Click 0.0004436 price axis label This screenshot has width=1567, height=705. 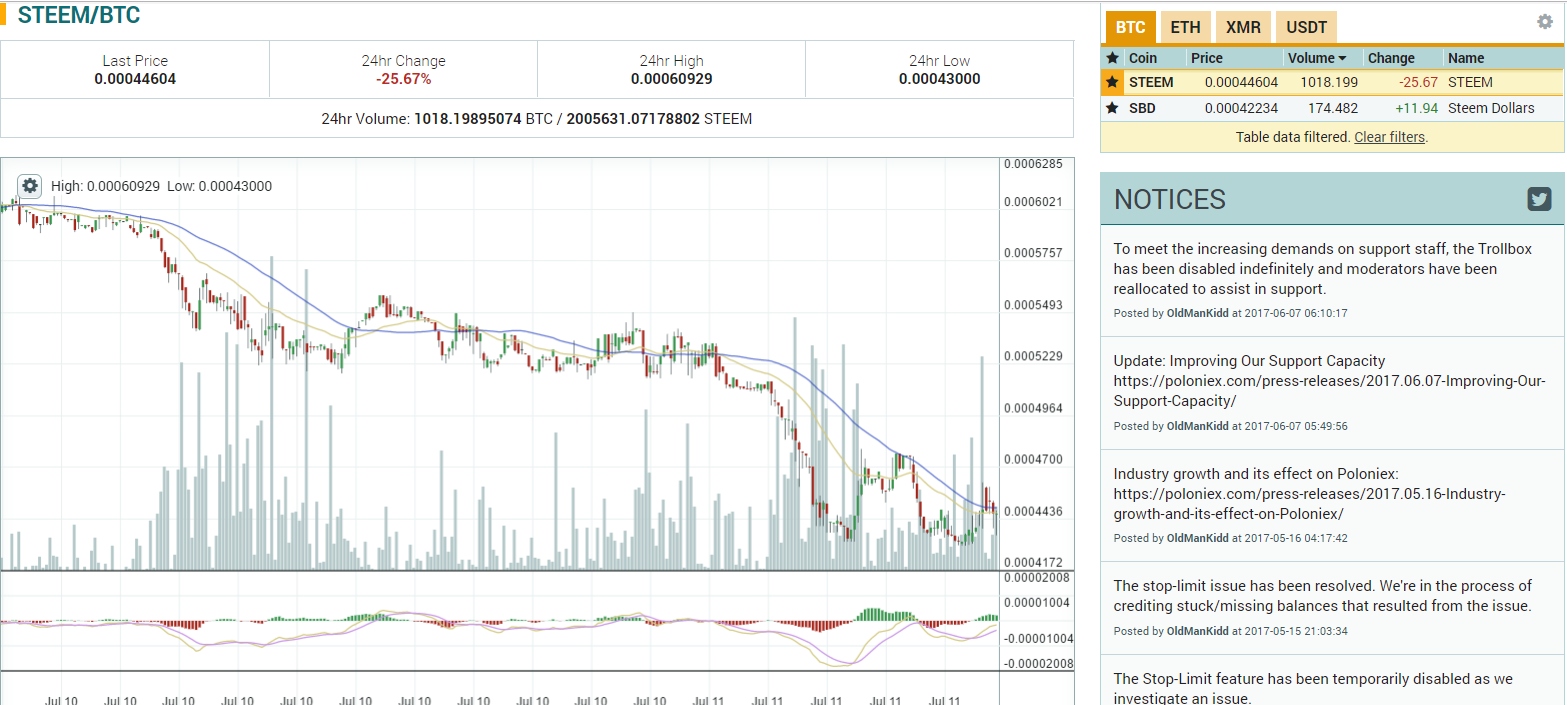1033,511
